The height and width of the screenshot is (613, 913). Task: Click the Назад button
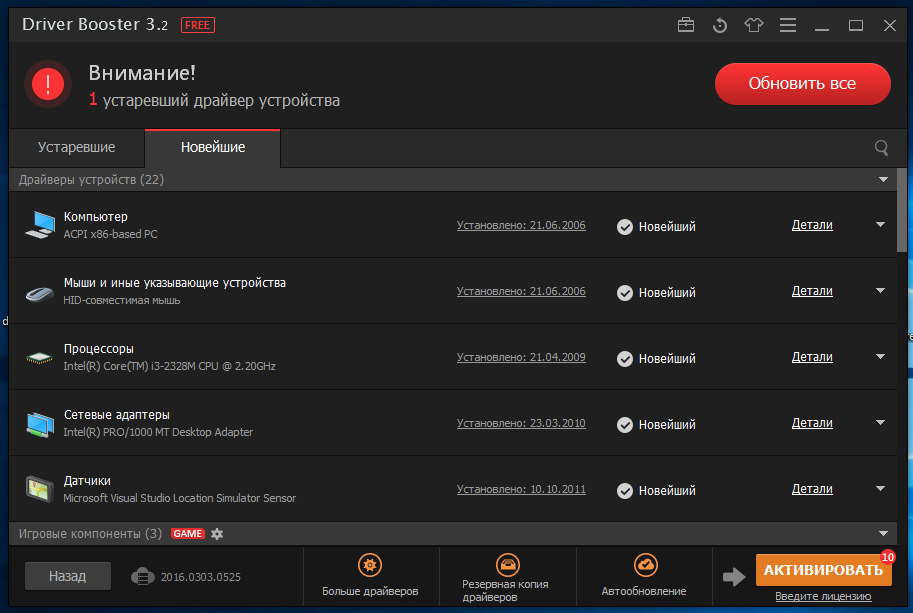(x=68, y=576)
